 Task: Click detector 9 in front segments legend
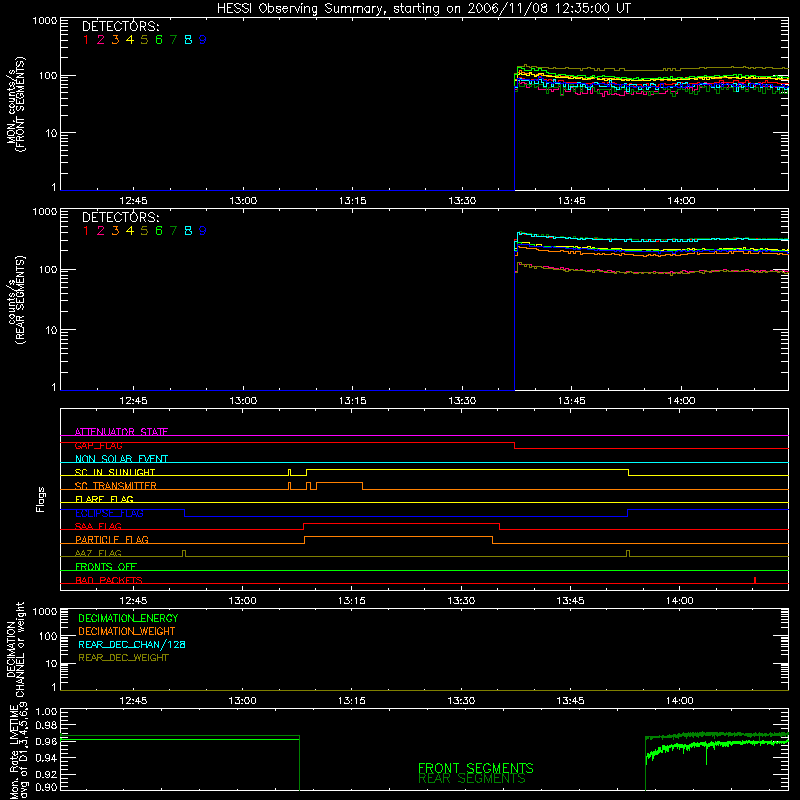point(203,40)
